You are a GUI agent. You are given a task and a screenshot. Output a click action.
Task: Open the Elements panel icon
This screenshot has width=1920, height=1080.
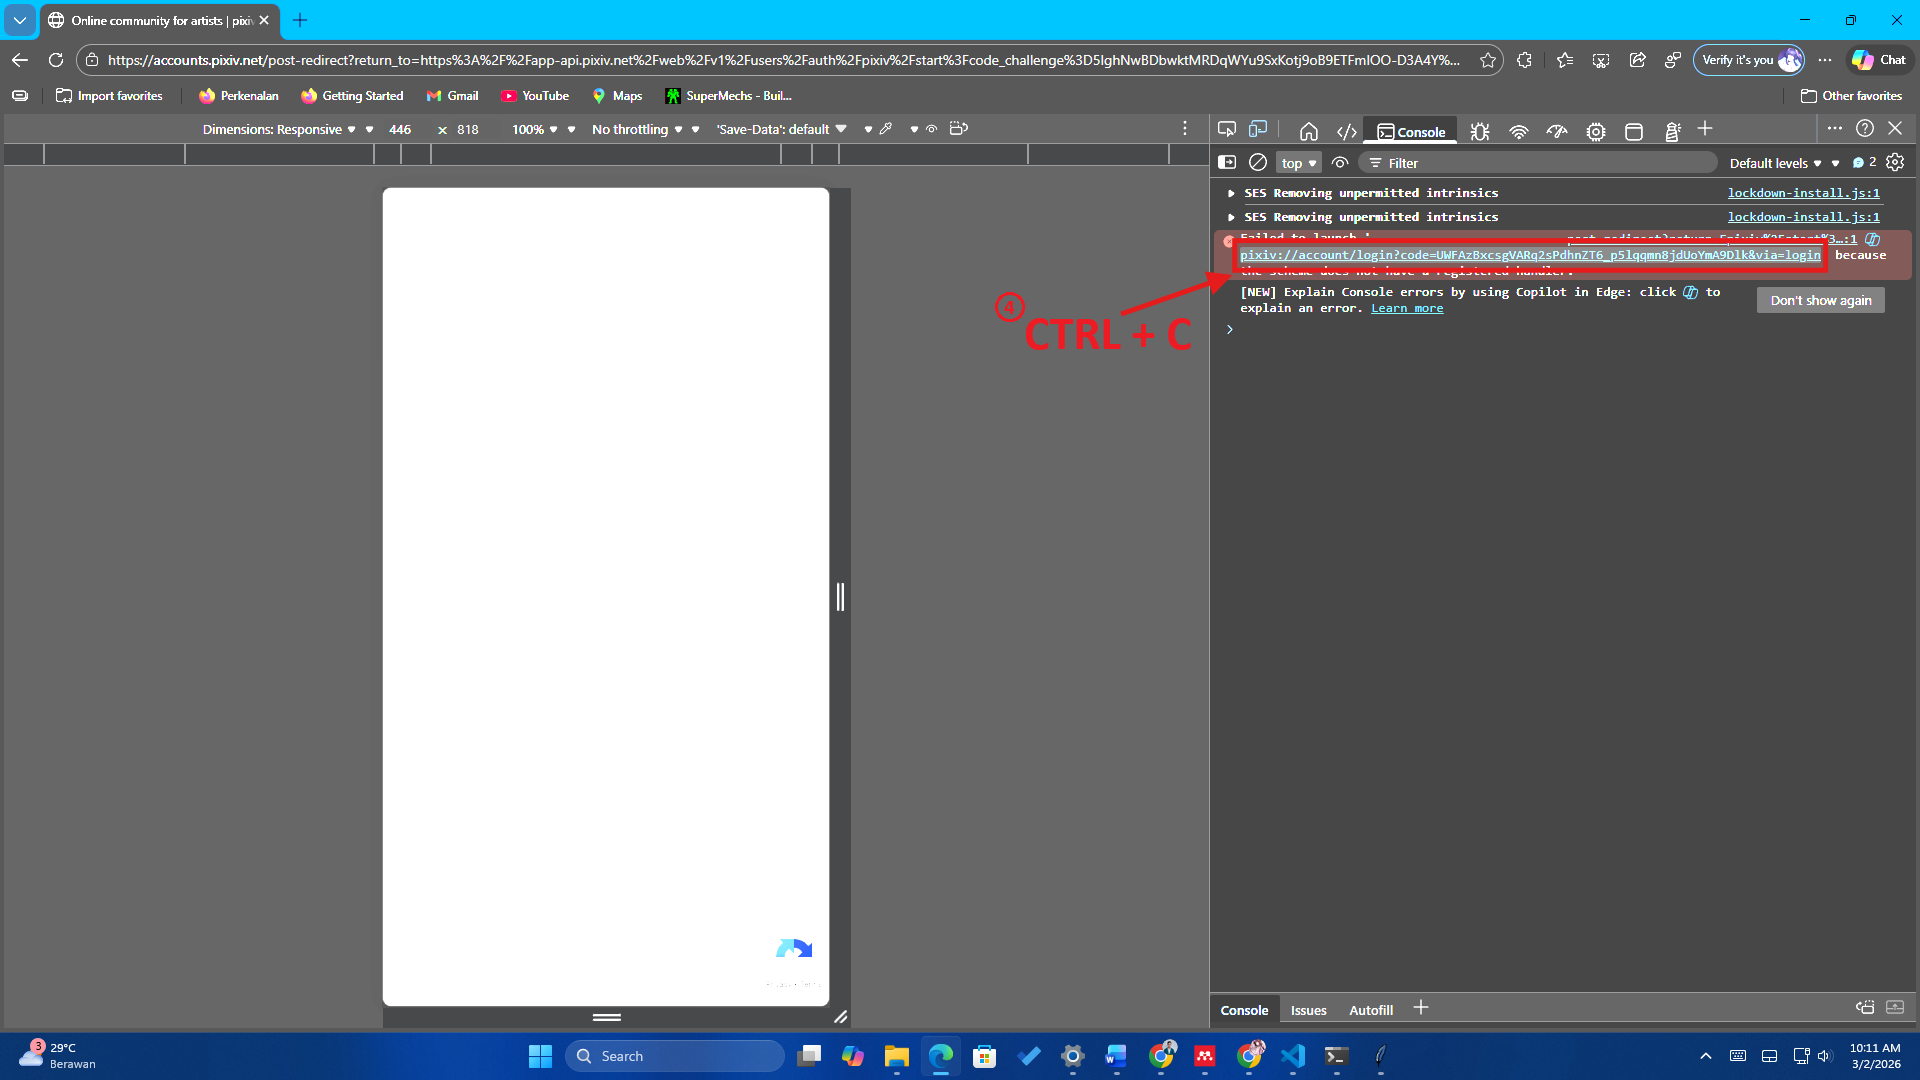(x=1346, y=130)
